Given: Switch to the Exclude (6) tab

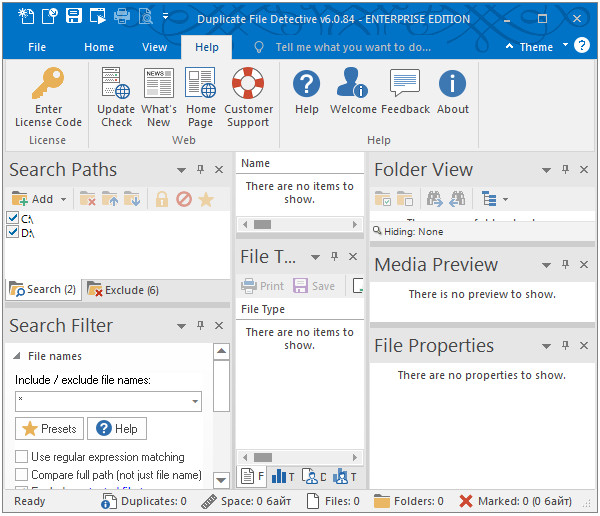Looking at the screenshot, I should 124,290.
